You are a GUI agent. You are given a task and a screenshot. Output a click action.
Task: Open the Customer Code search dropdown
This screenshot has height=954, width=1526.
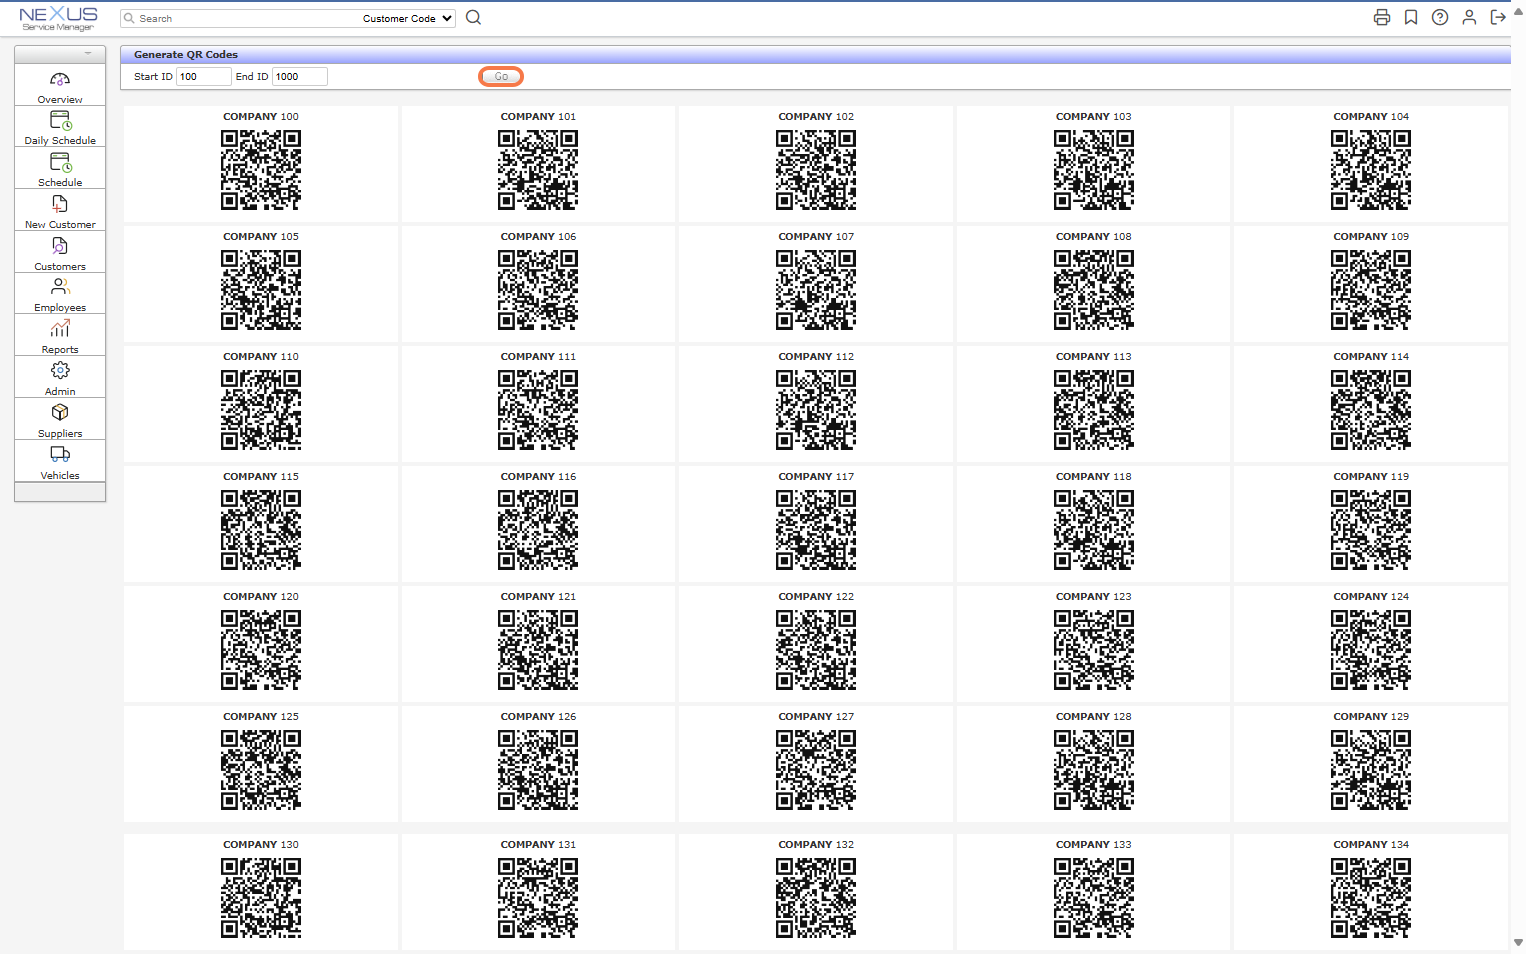tap(407, 18)
